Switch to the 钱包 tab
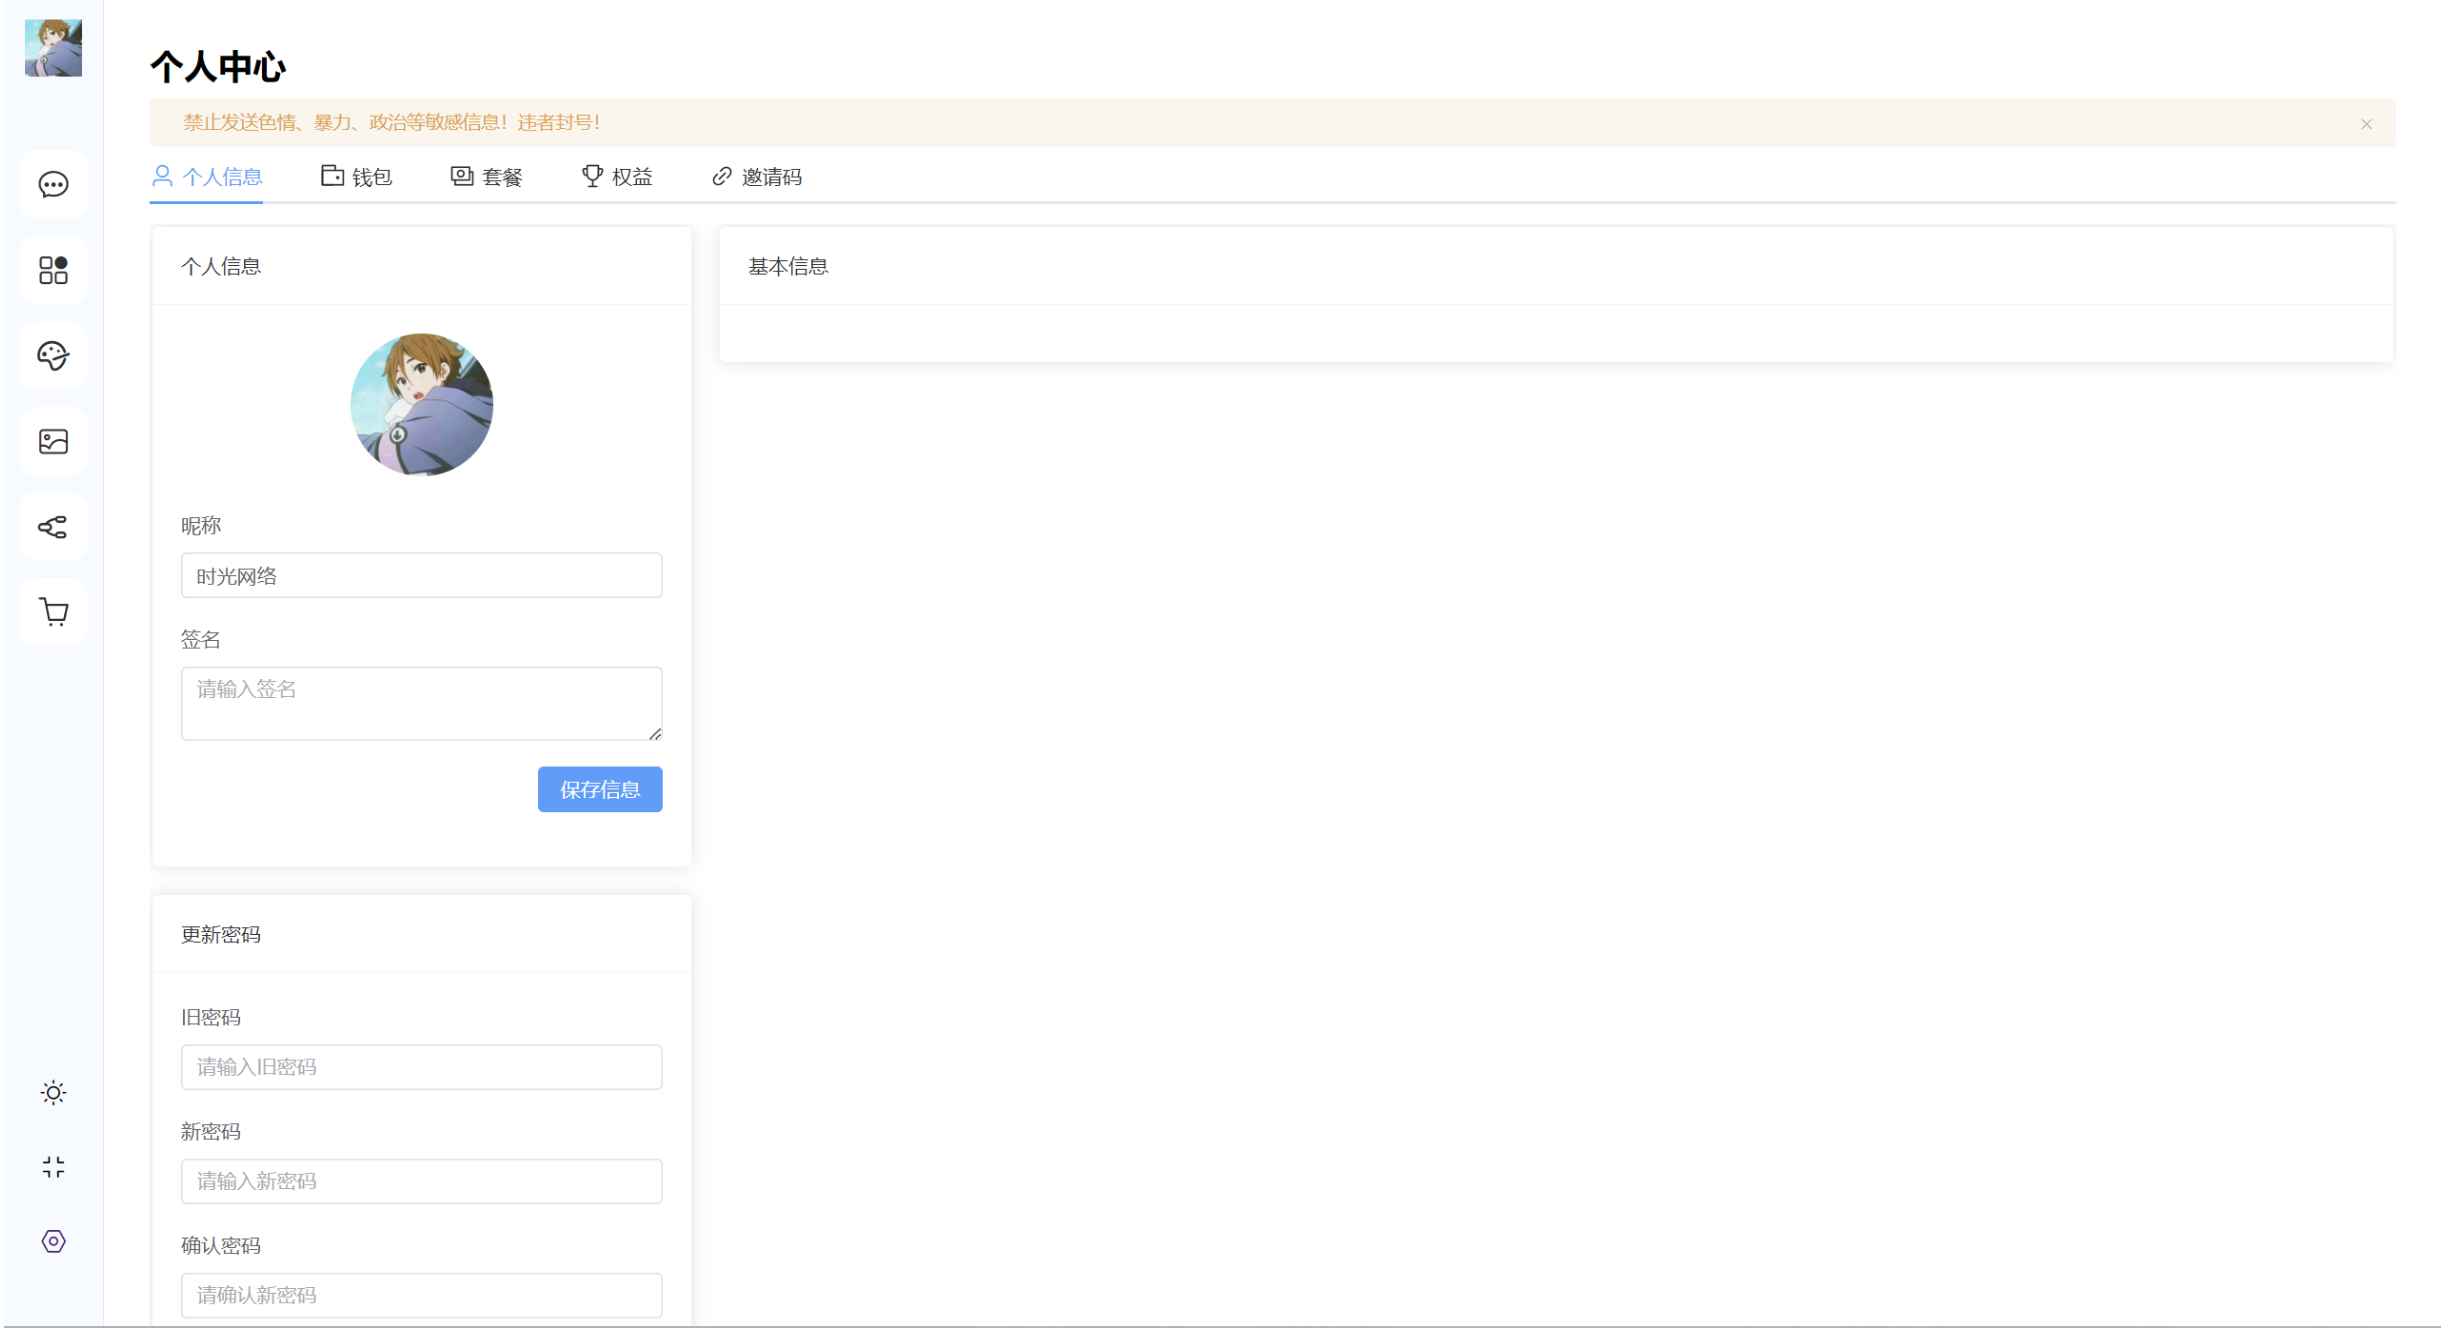The image size is (2449, 1331). [357, 177]
